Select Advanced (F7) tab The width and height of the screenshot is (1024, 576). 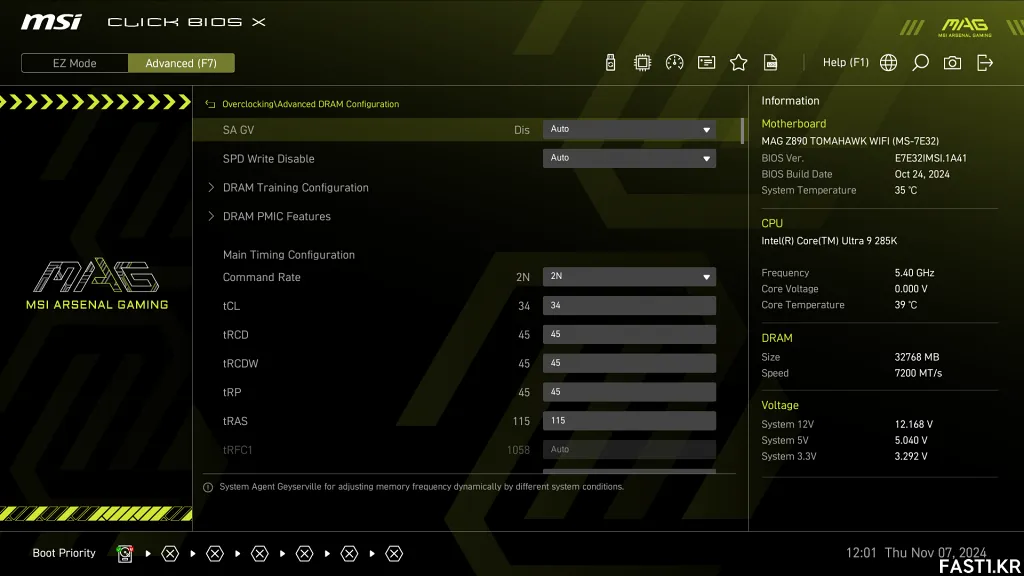coord(181,63)
